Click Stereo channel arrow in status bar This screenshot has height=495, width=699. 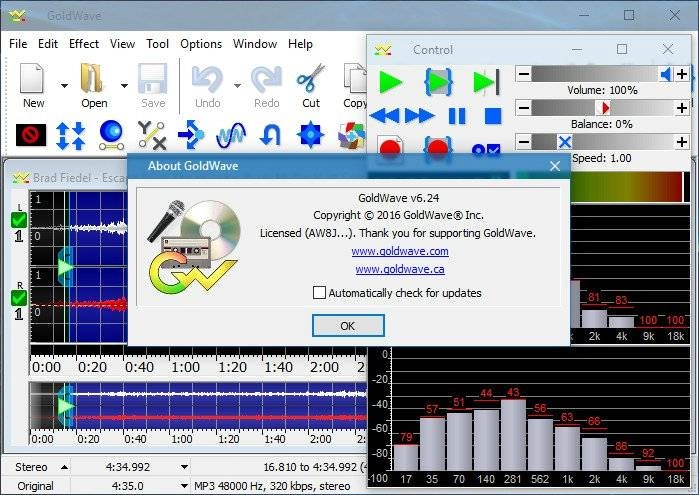click(x=65, y=467)
